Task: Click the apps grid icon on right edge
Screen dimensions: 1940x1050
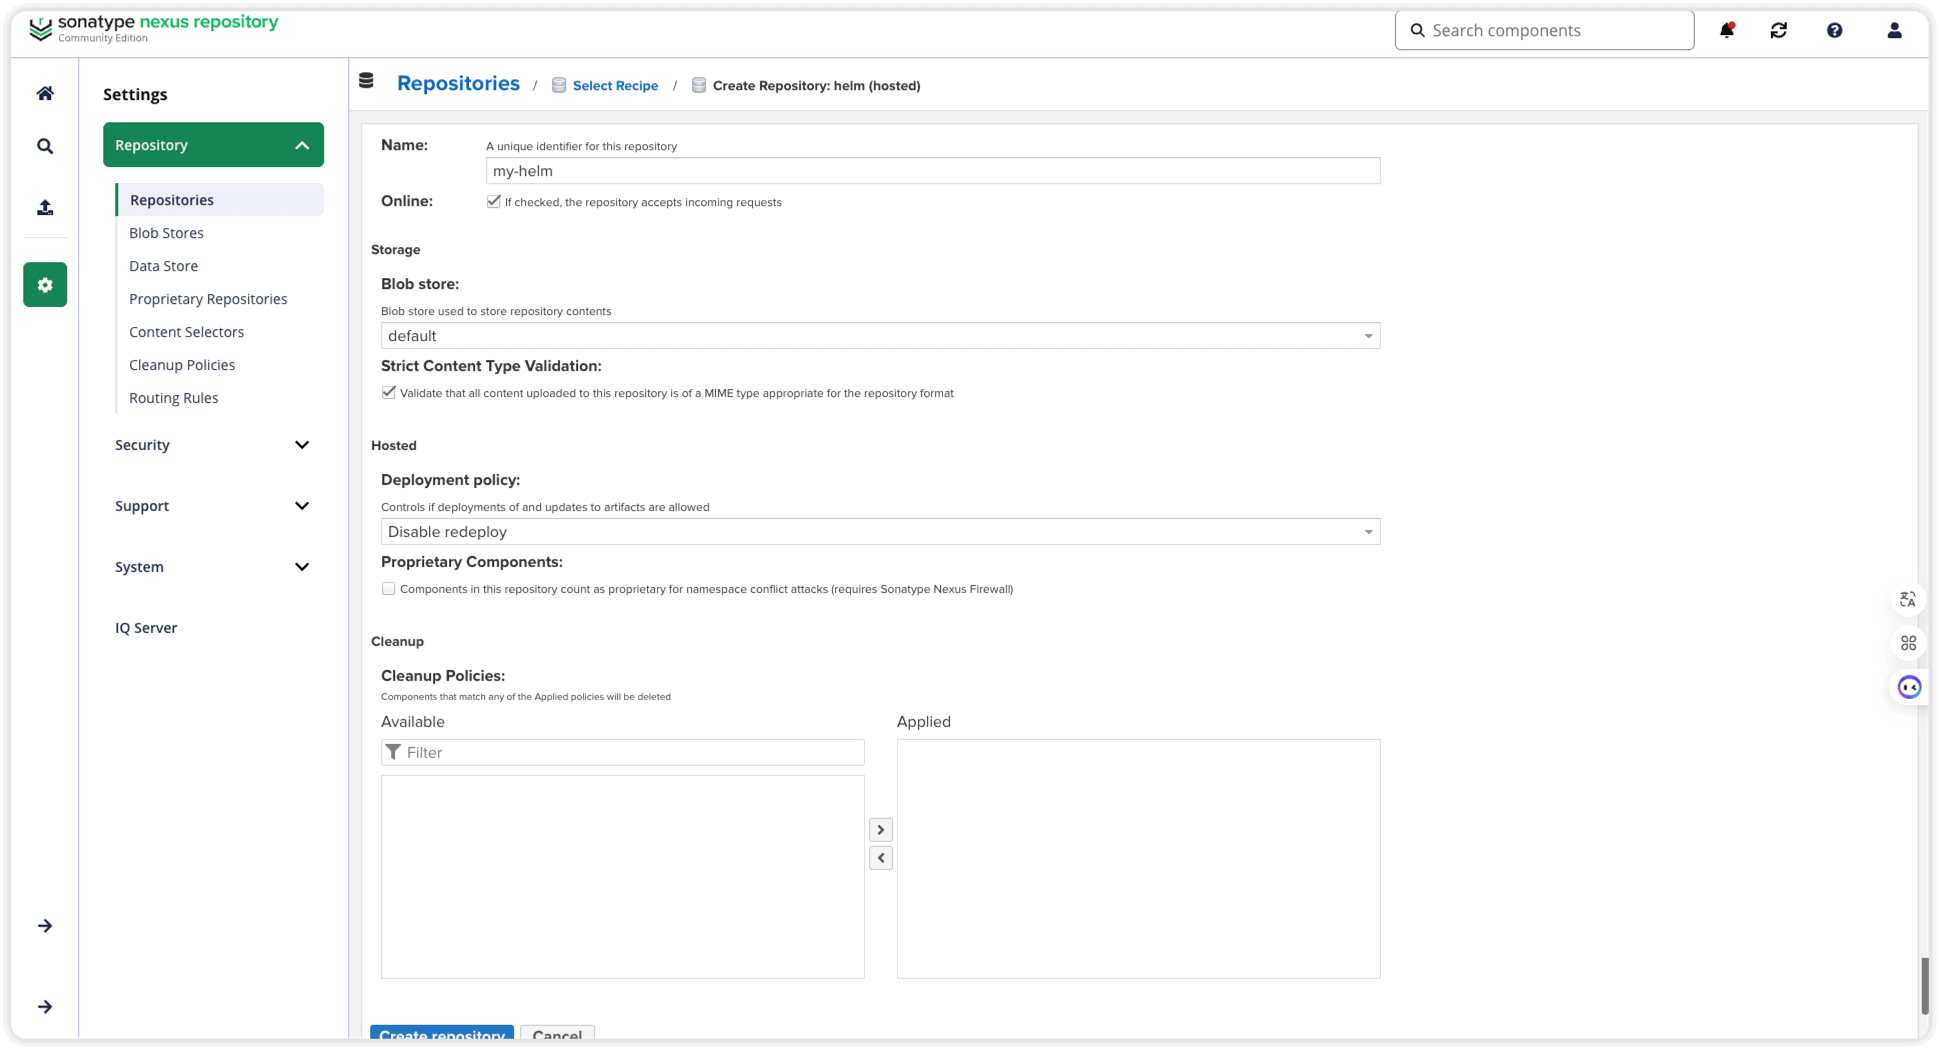Action: tap(1908, 643)
